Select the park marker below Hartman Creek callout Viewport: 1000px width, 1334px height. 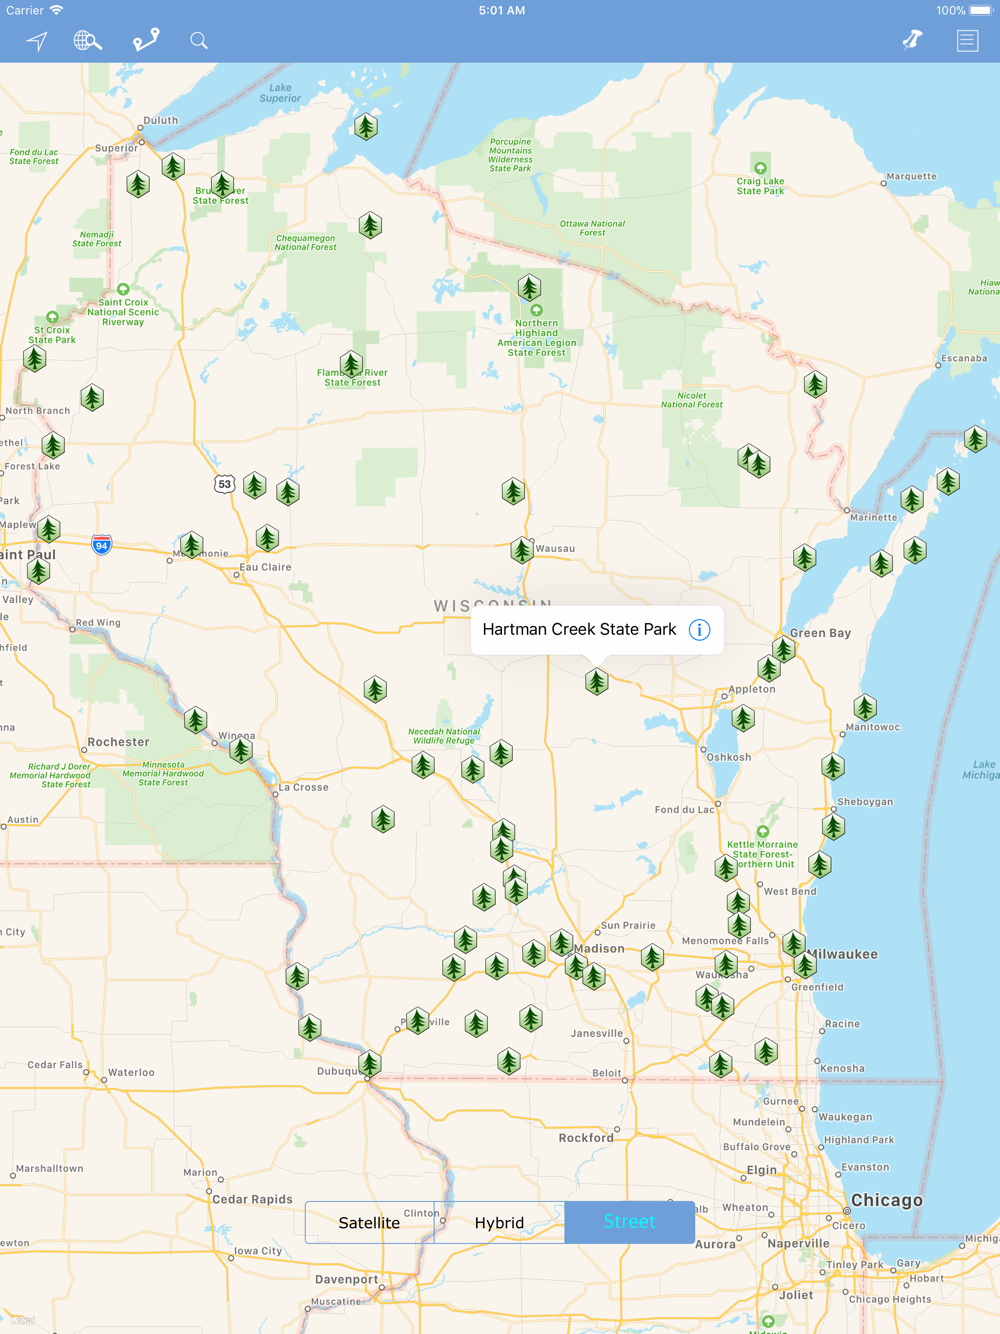click(x=597, y=681)
